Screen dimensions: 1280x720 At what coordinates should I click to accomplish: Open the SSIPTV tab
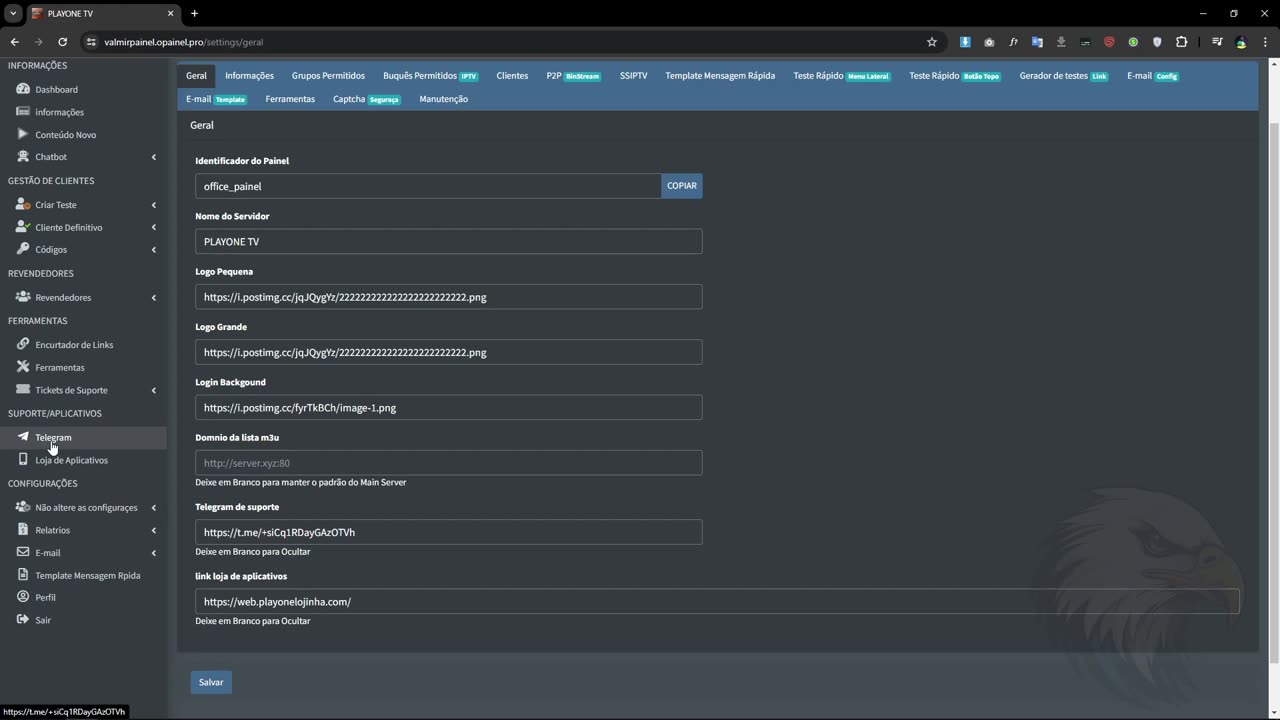[x=633, y=76]
